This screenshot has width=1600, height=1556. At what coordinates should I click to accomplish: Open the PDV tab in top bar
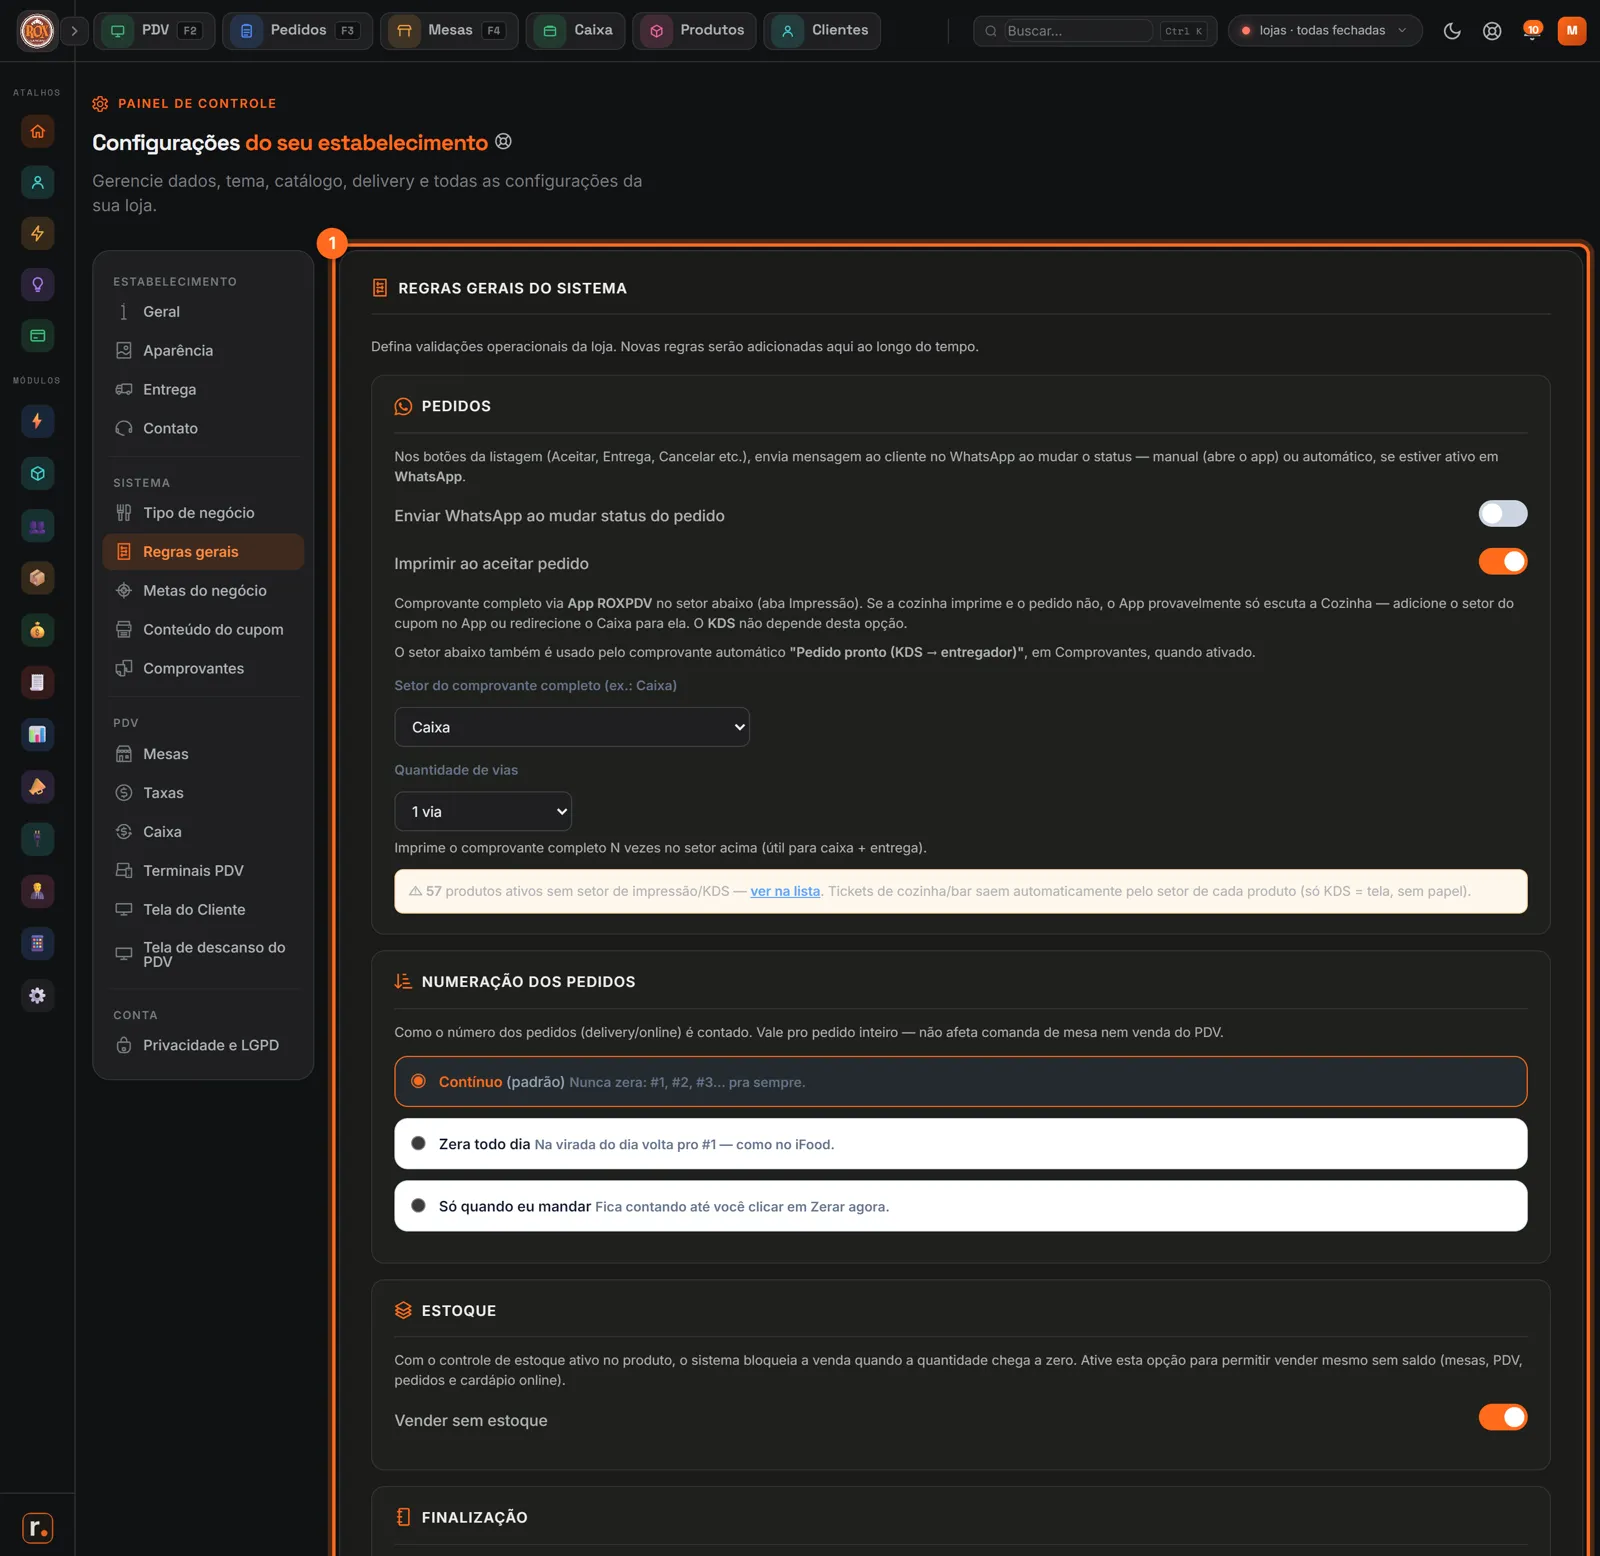154,31
